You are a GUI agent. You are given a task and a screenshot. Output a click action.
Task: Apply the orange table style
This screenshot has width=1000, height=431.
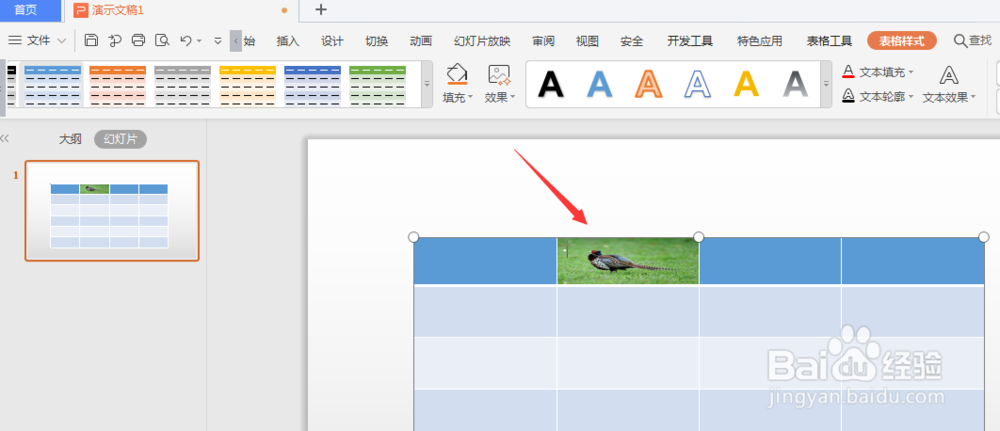tap(117, 84)
